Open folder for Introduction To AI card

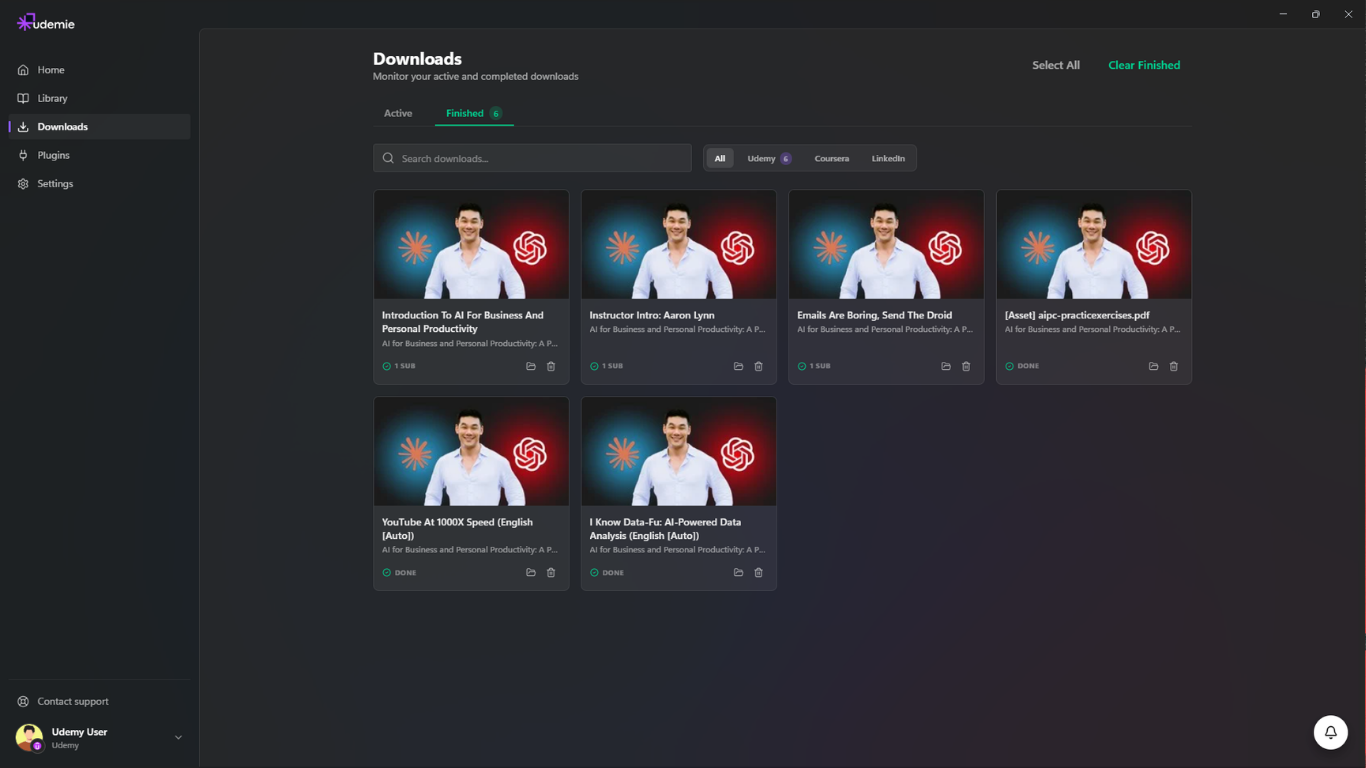[531, 366]
